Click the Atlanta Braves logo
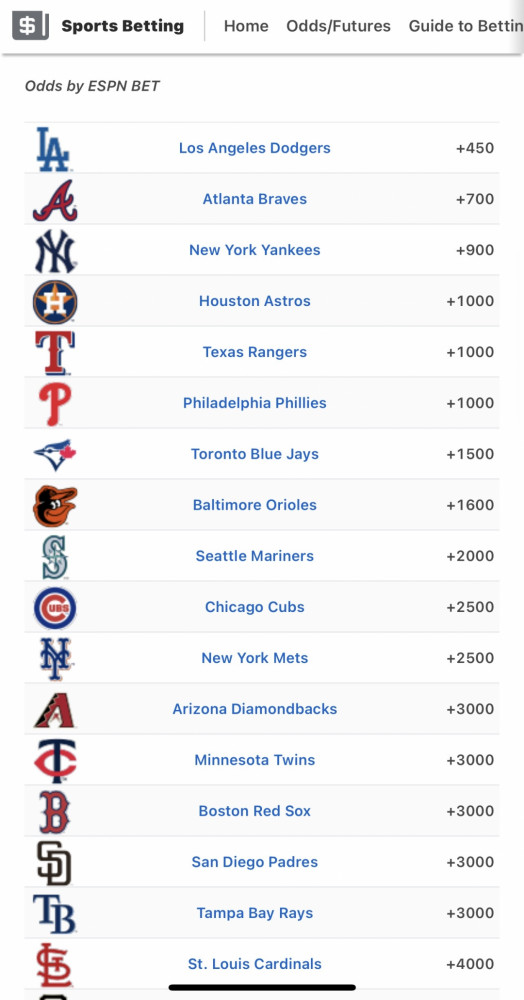524x1000 pixels. [x=55, y=200]
